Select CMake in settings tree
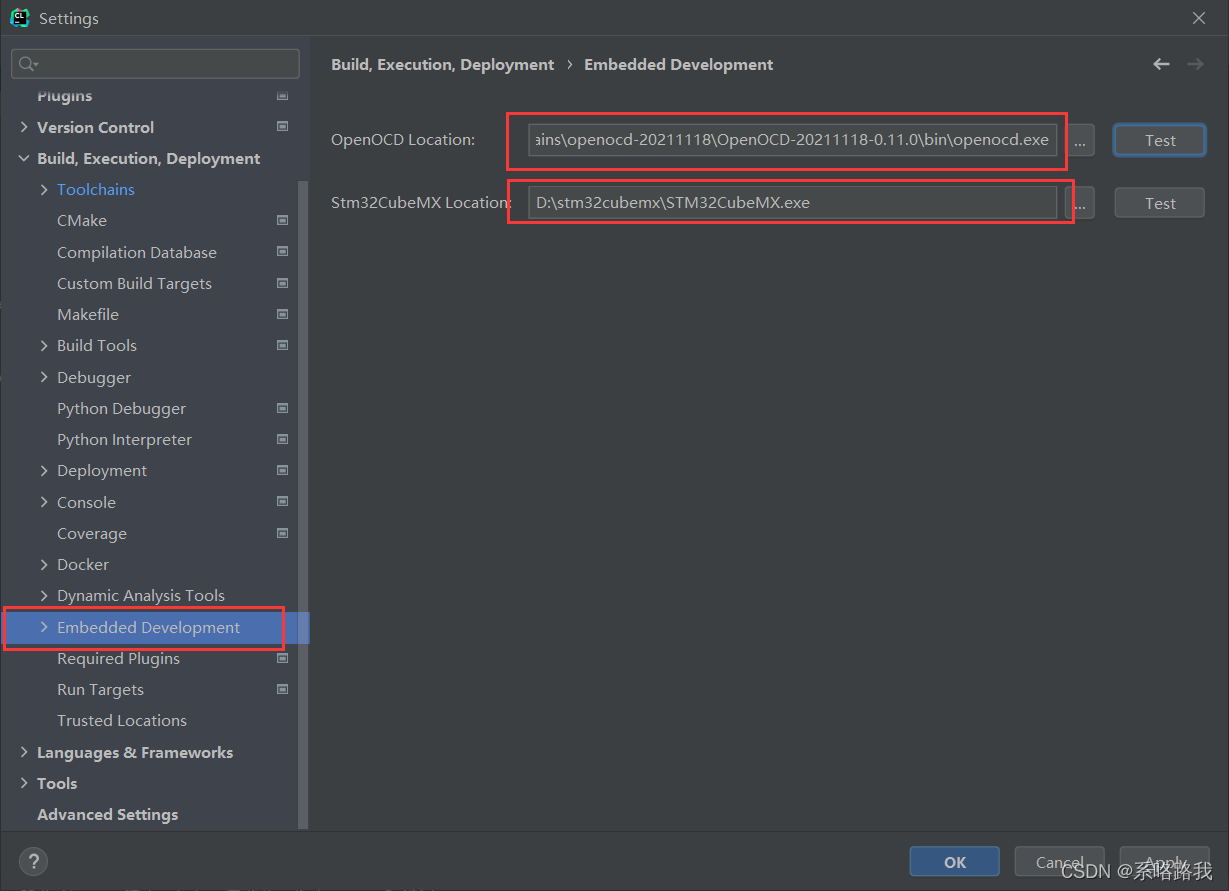1229x891 pixels. [82, 220]
